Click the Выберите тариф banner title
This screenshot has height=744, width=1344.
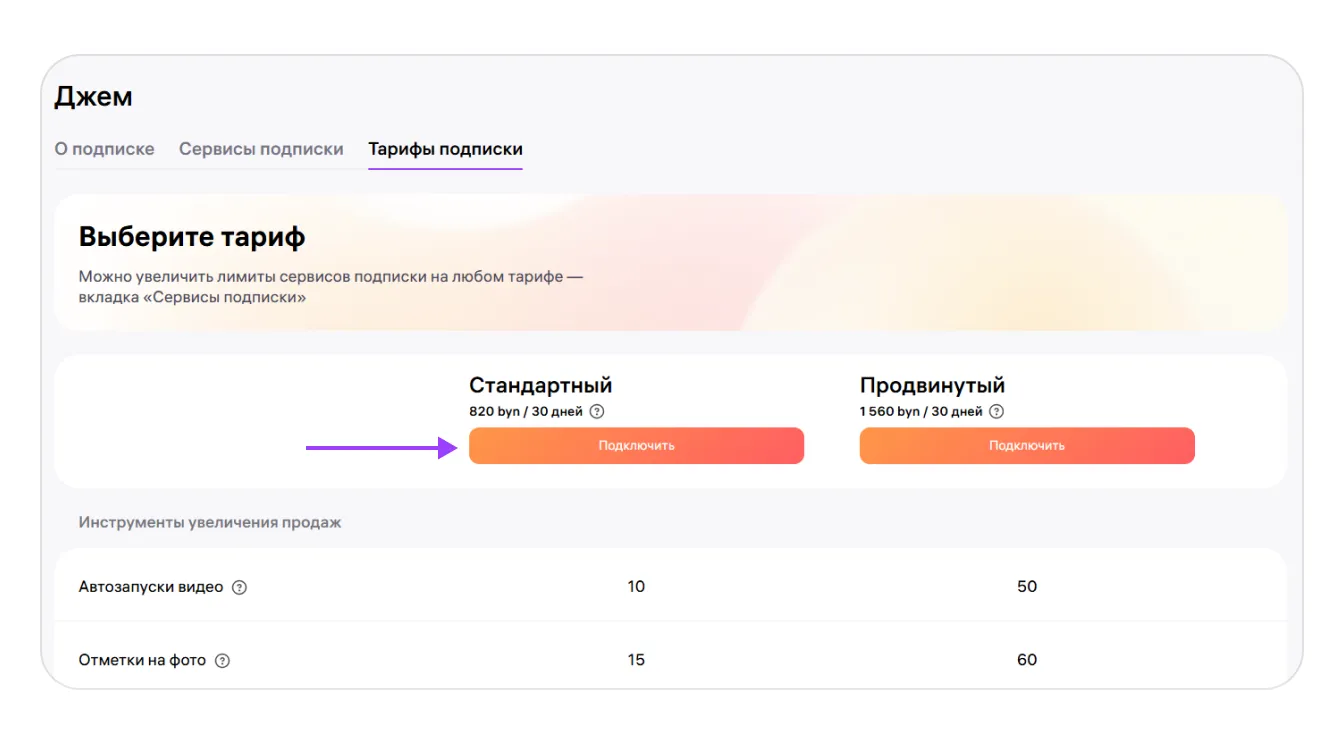coord(192,237)
